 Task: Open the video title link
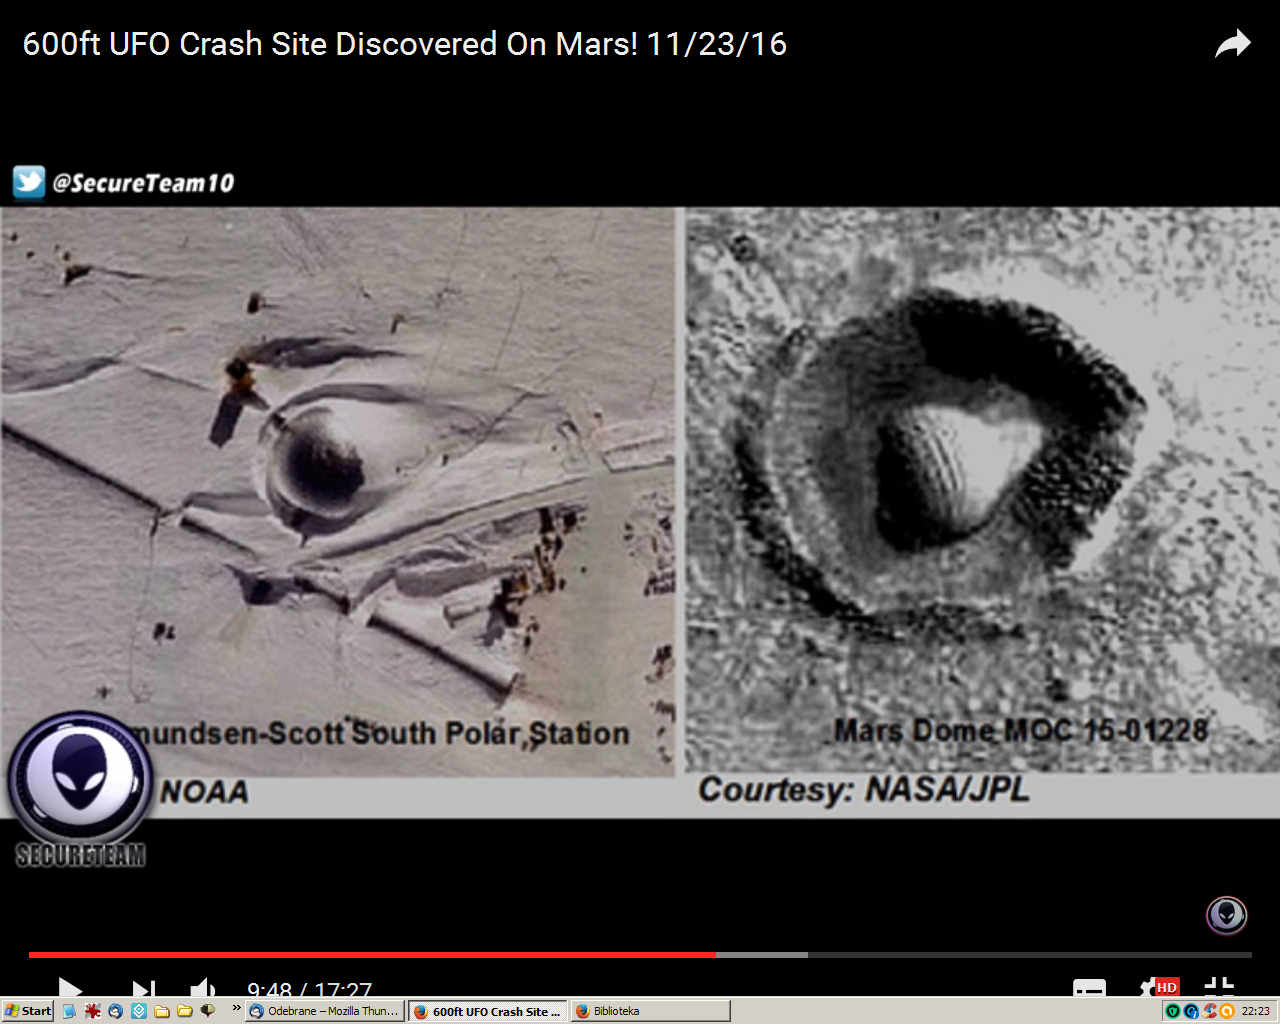pyautogui.click(x=405, y=44)
